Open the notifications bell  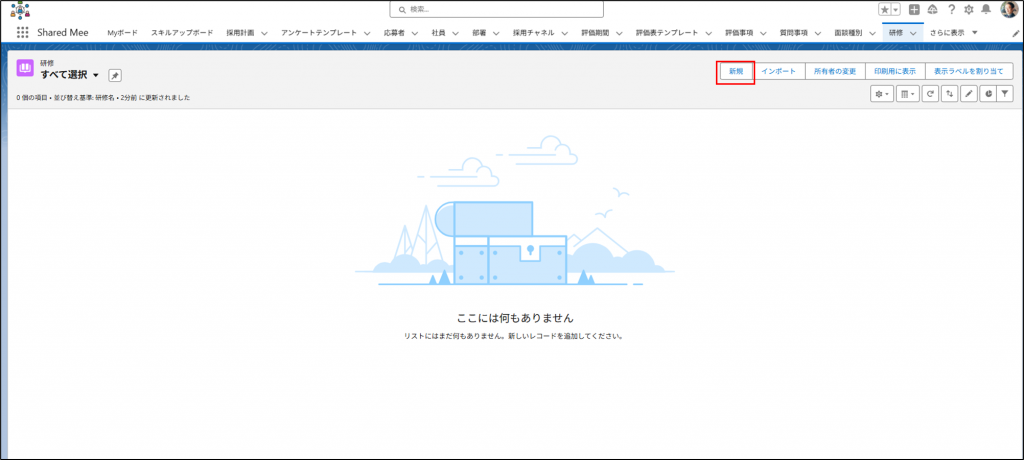pos(986,9)
